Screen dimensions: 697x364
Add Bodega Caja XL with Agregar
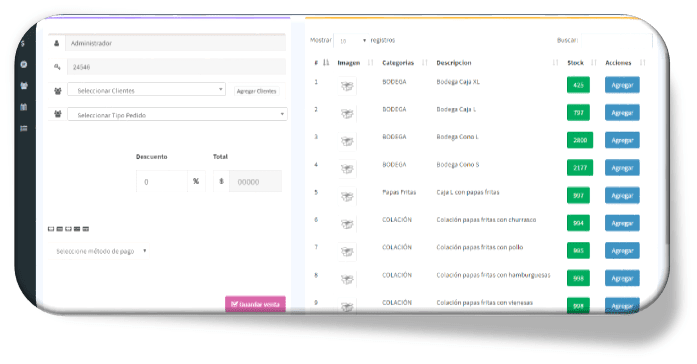[x=622, y=85]
